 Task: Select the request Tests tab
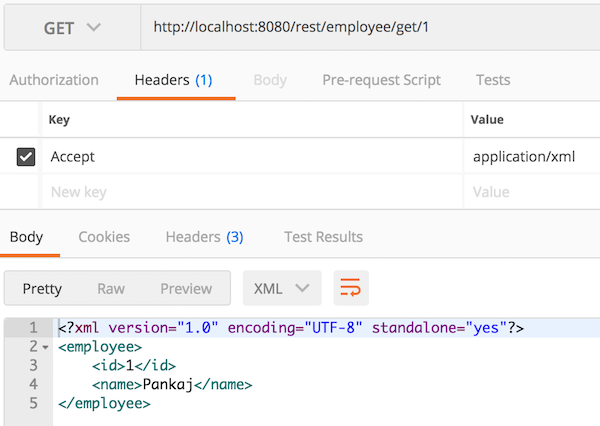[492, 80]
